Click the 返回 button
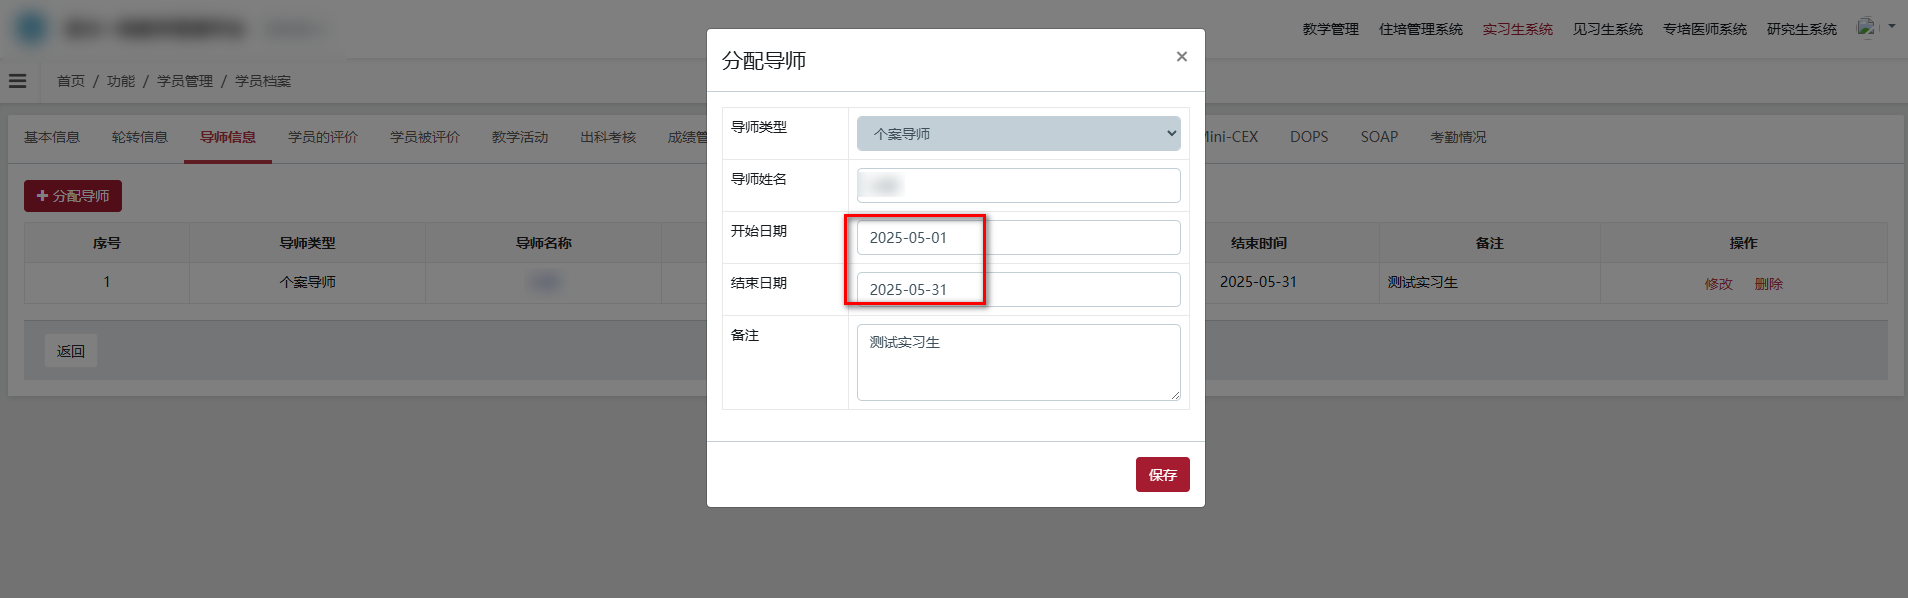 [71, 351]
